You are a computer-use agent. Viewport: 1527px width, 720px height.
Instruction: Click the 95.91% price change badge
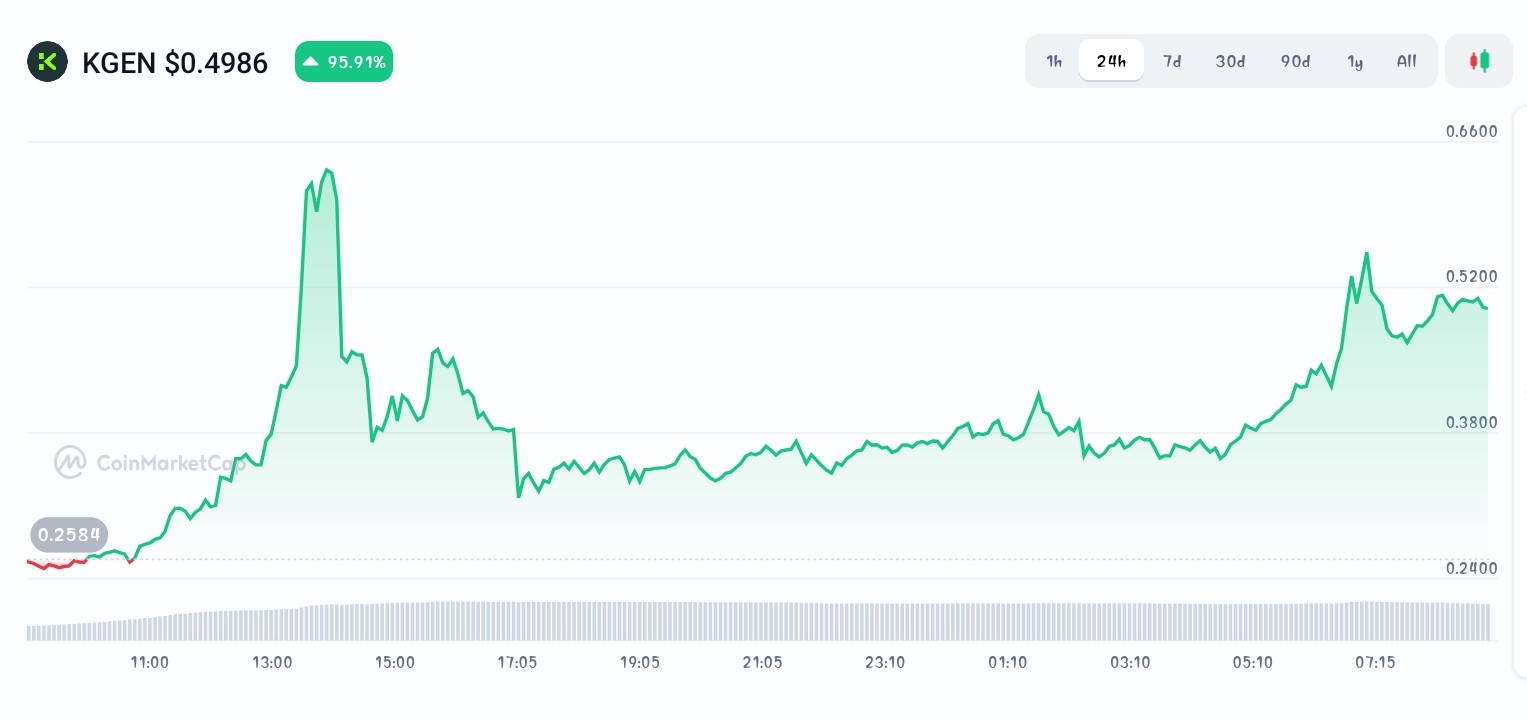344,62
